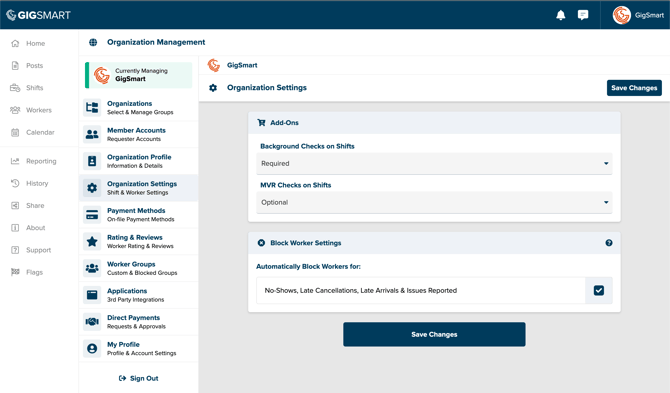Open Home in the sidebar

35,43
